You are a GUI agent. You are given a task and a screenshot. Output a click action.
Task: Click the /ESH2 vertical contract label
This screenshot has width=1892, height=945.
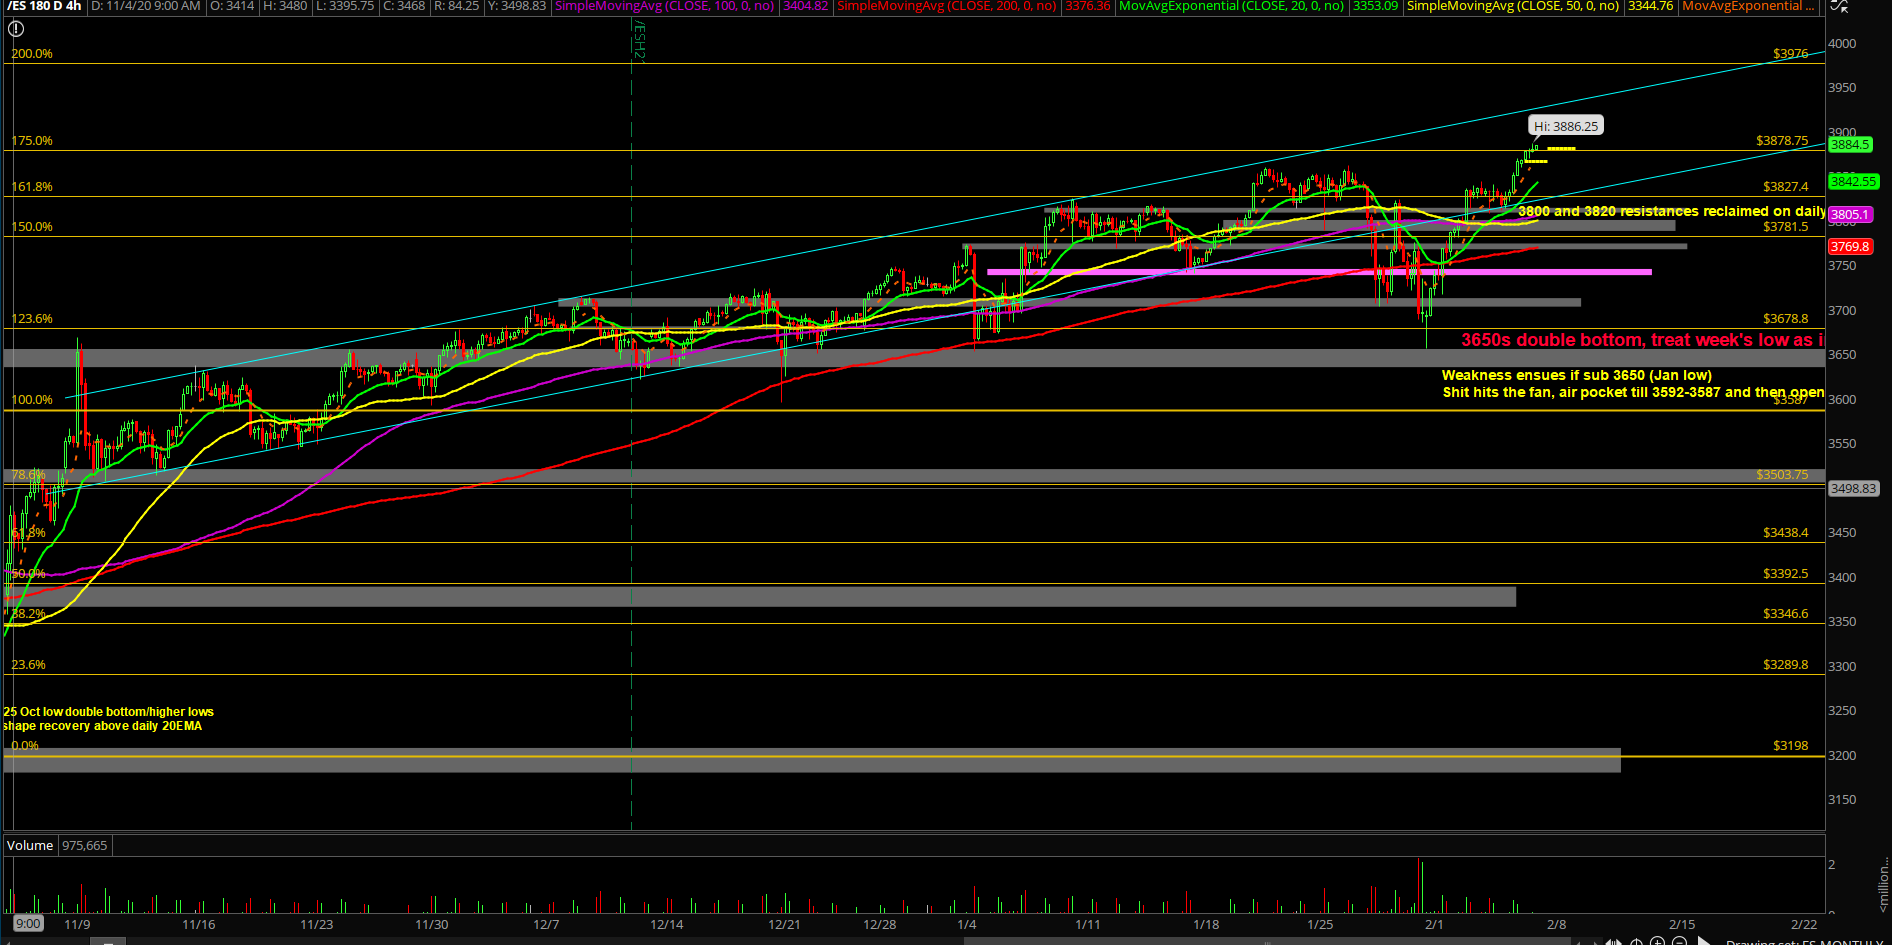(x=639, y=40)
